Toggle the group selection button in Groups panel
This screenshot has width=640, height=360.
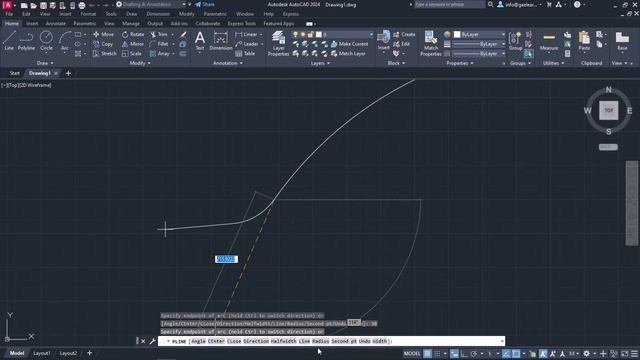[529, 53]
